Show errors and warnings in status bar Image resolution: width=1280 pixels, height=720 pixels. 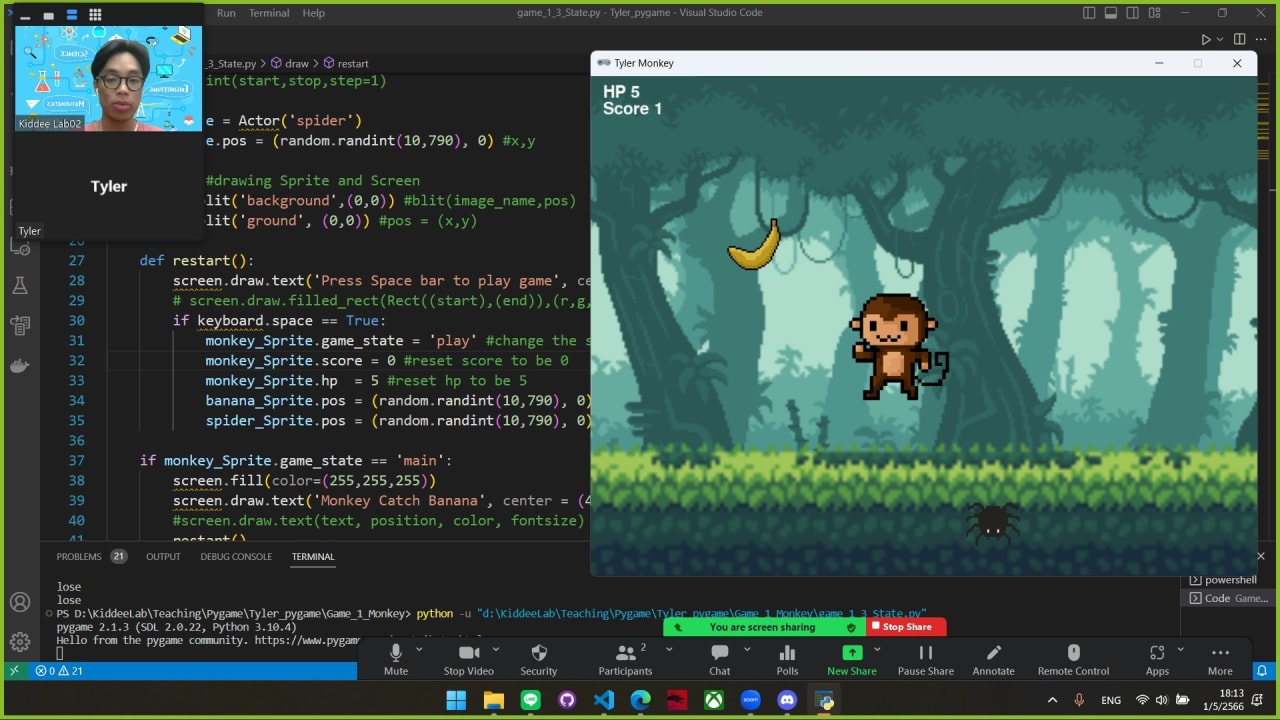tap(59, 671)
